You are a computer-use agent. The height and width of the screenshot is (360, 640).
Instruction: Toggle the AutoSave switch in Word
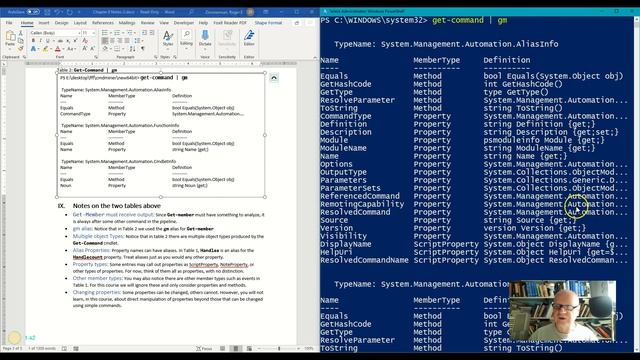(x=33, y=12)
